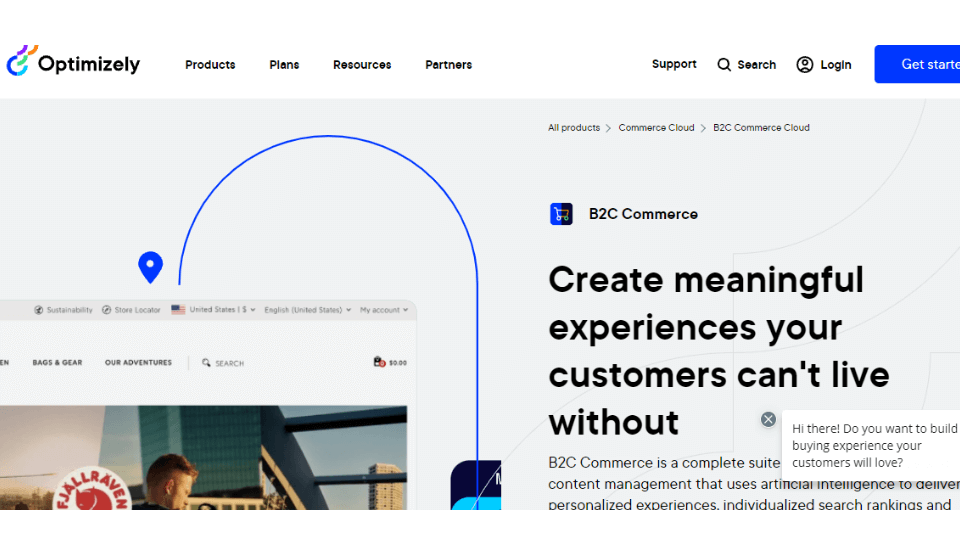Click the mockup SEARCH field
The height and width of the screenshot is (540, 960).
point(223,363)
